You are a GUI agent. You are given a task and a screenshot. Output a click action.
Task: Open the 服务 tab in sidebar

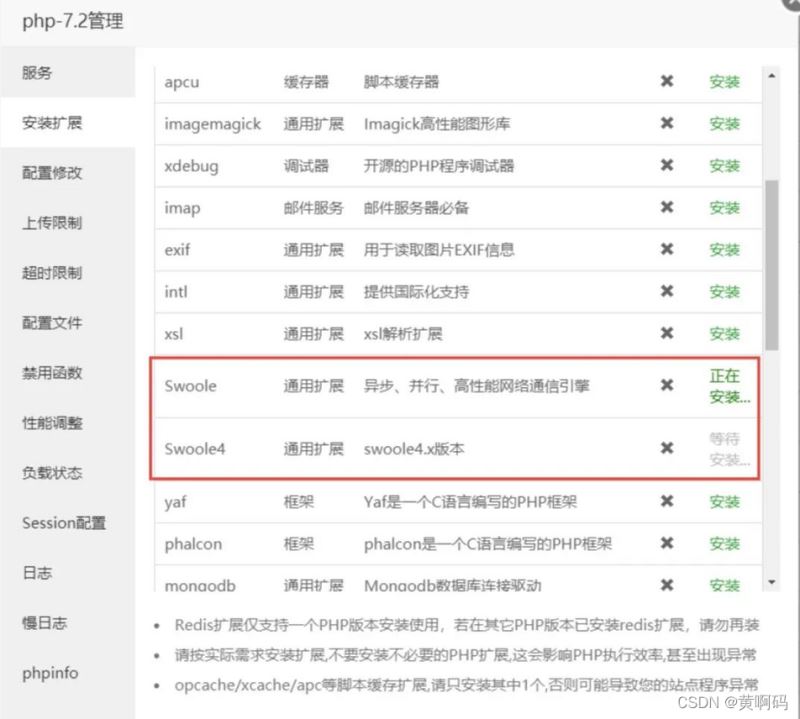pyautogui.click(x=38, y=73)
